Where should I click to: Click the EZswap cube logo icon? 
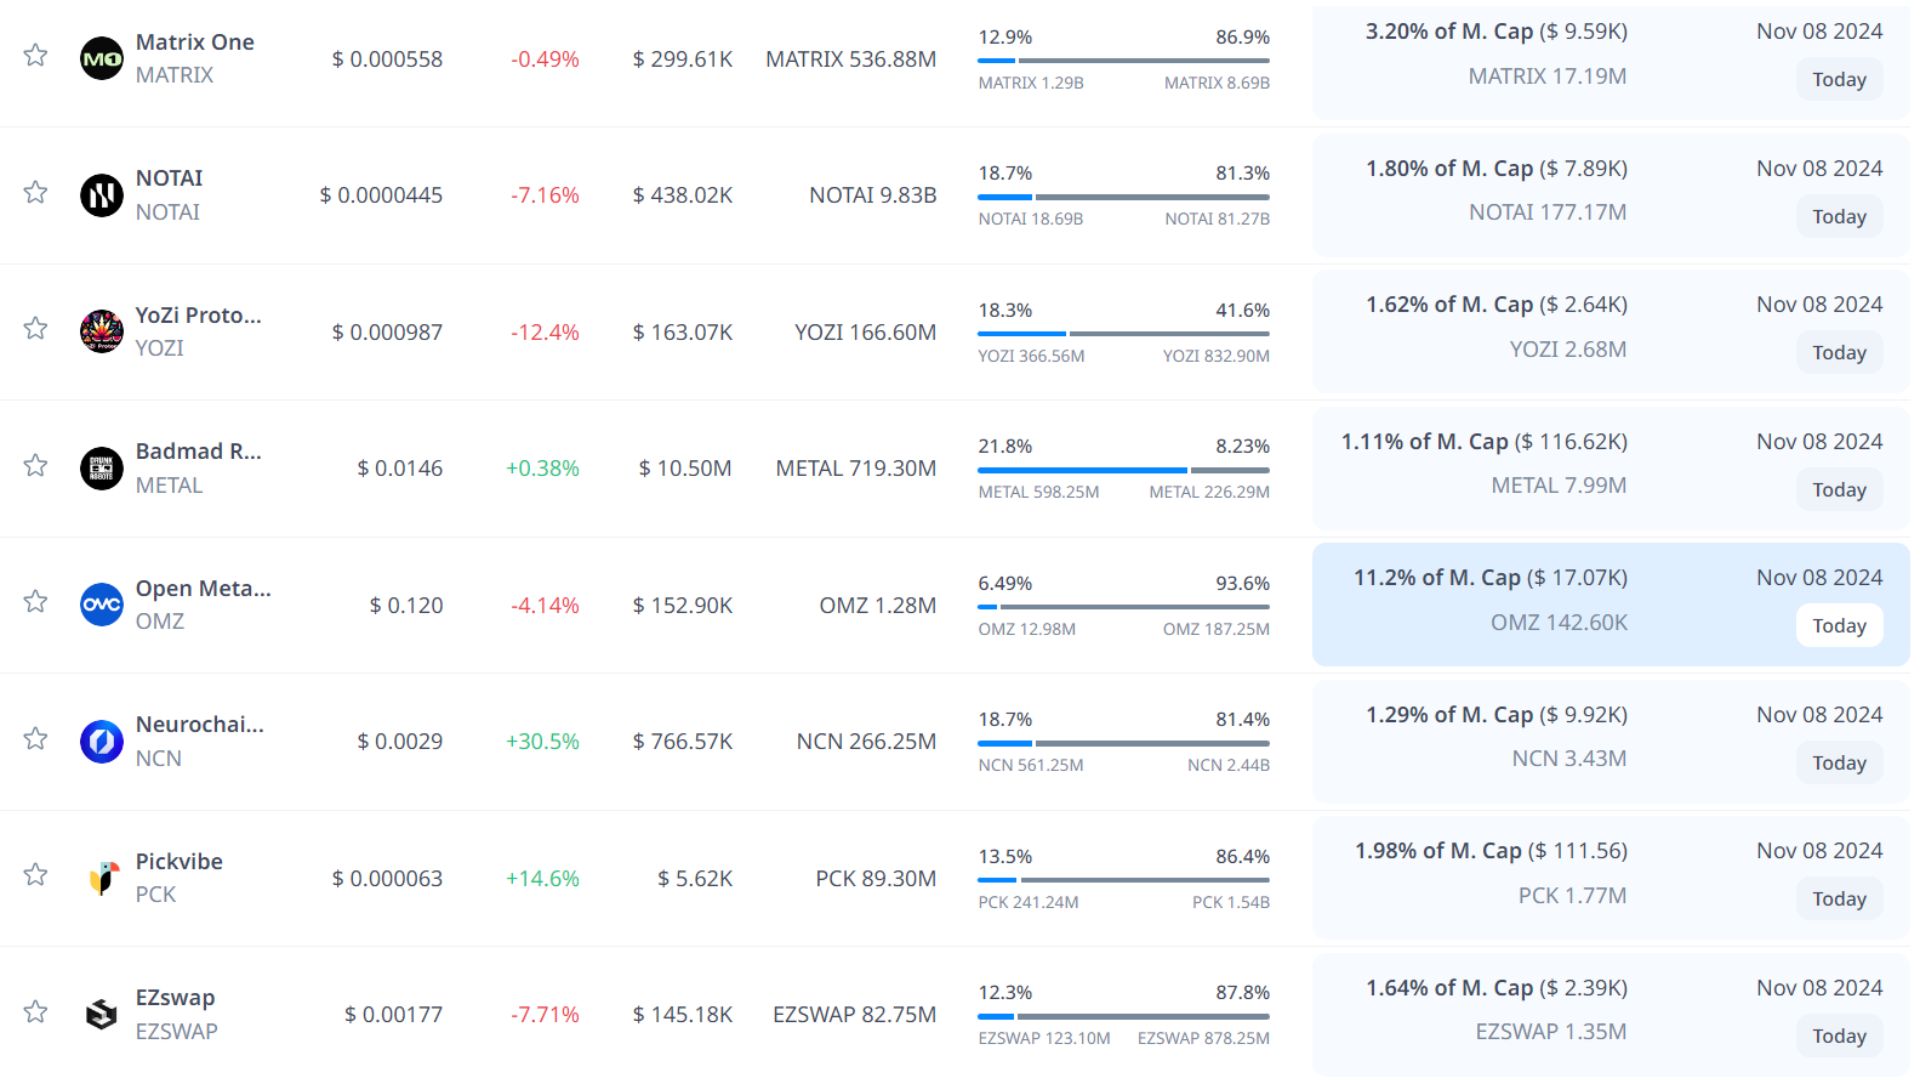click(101, 1014)
